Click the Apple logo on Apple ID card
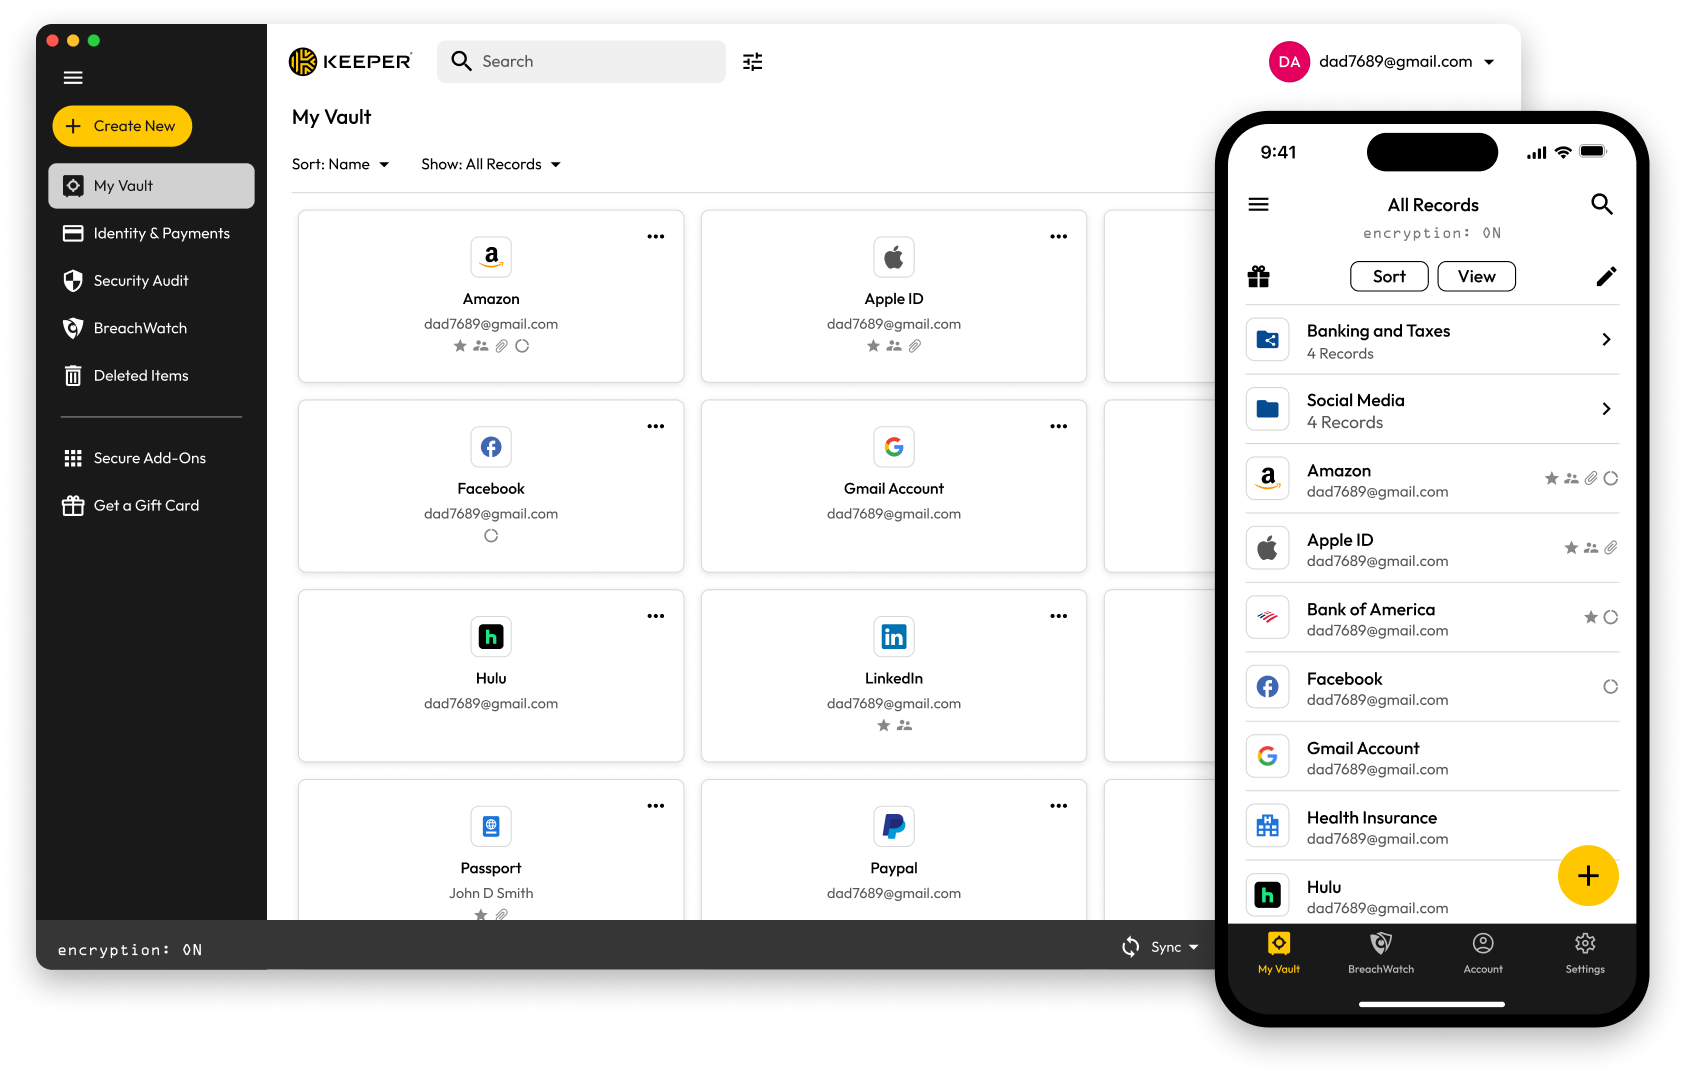 coord(894,257)
